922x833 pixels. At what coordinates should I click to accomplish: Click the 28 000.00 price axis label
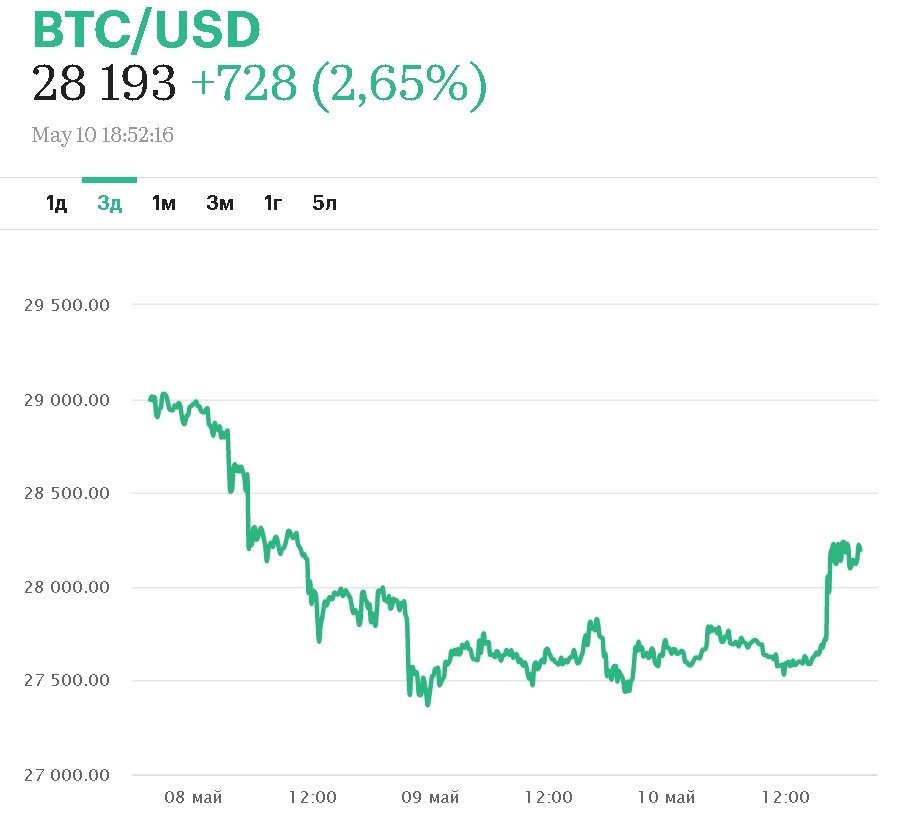(66, 588)
